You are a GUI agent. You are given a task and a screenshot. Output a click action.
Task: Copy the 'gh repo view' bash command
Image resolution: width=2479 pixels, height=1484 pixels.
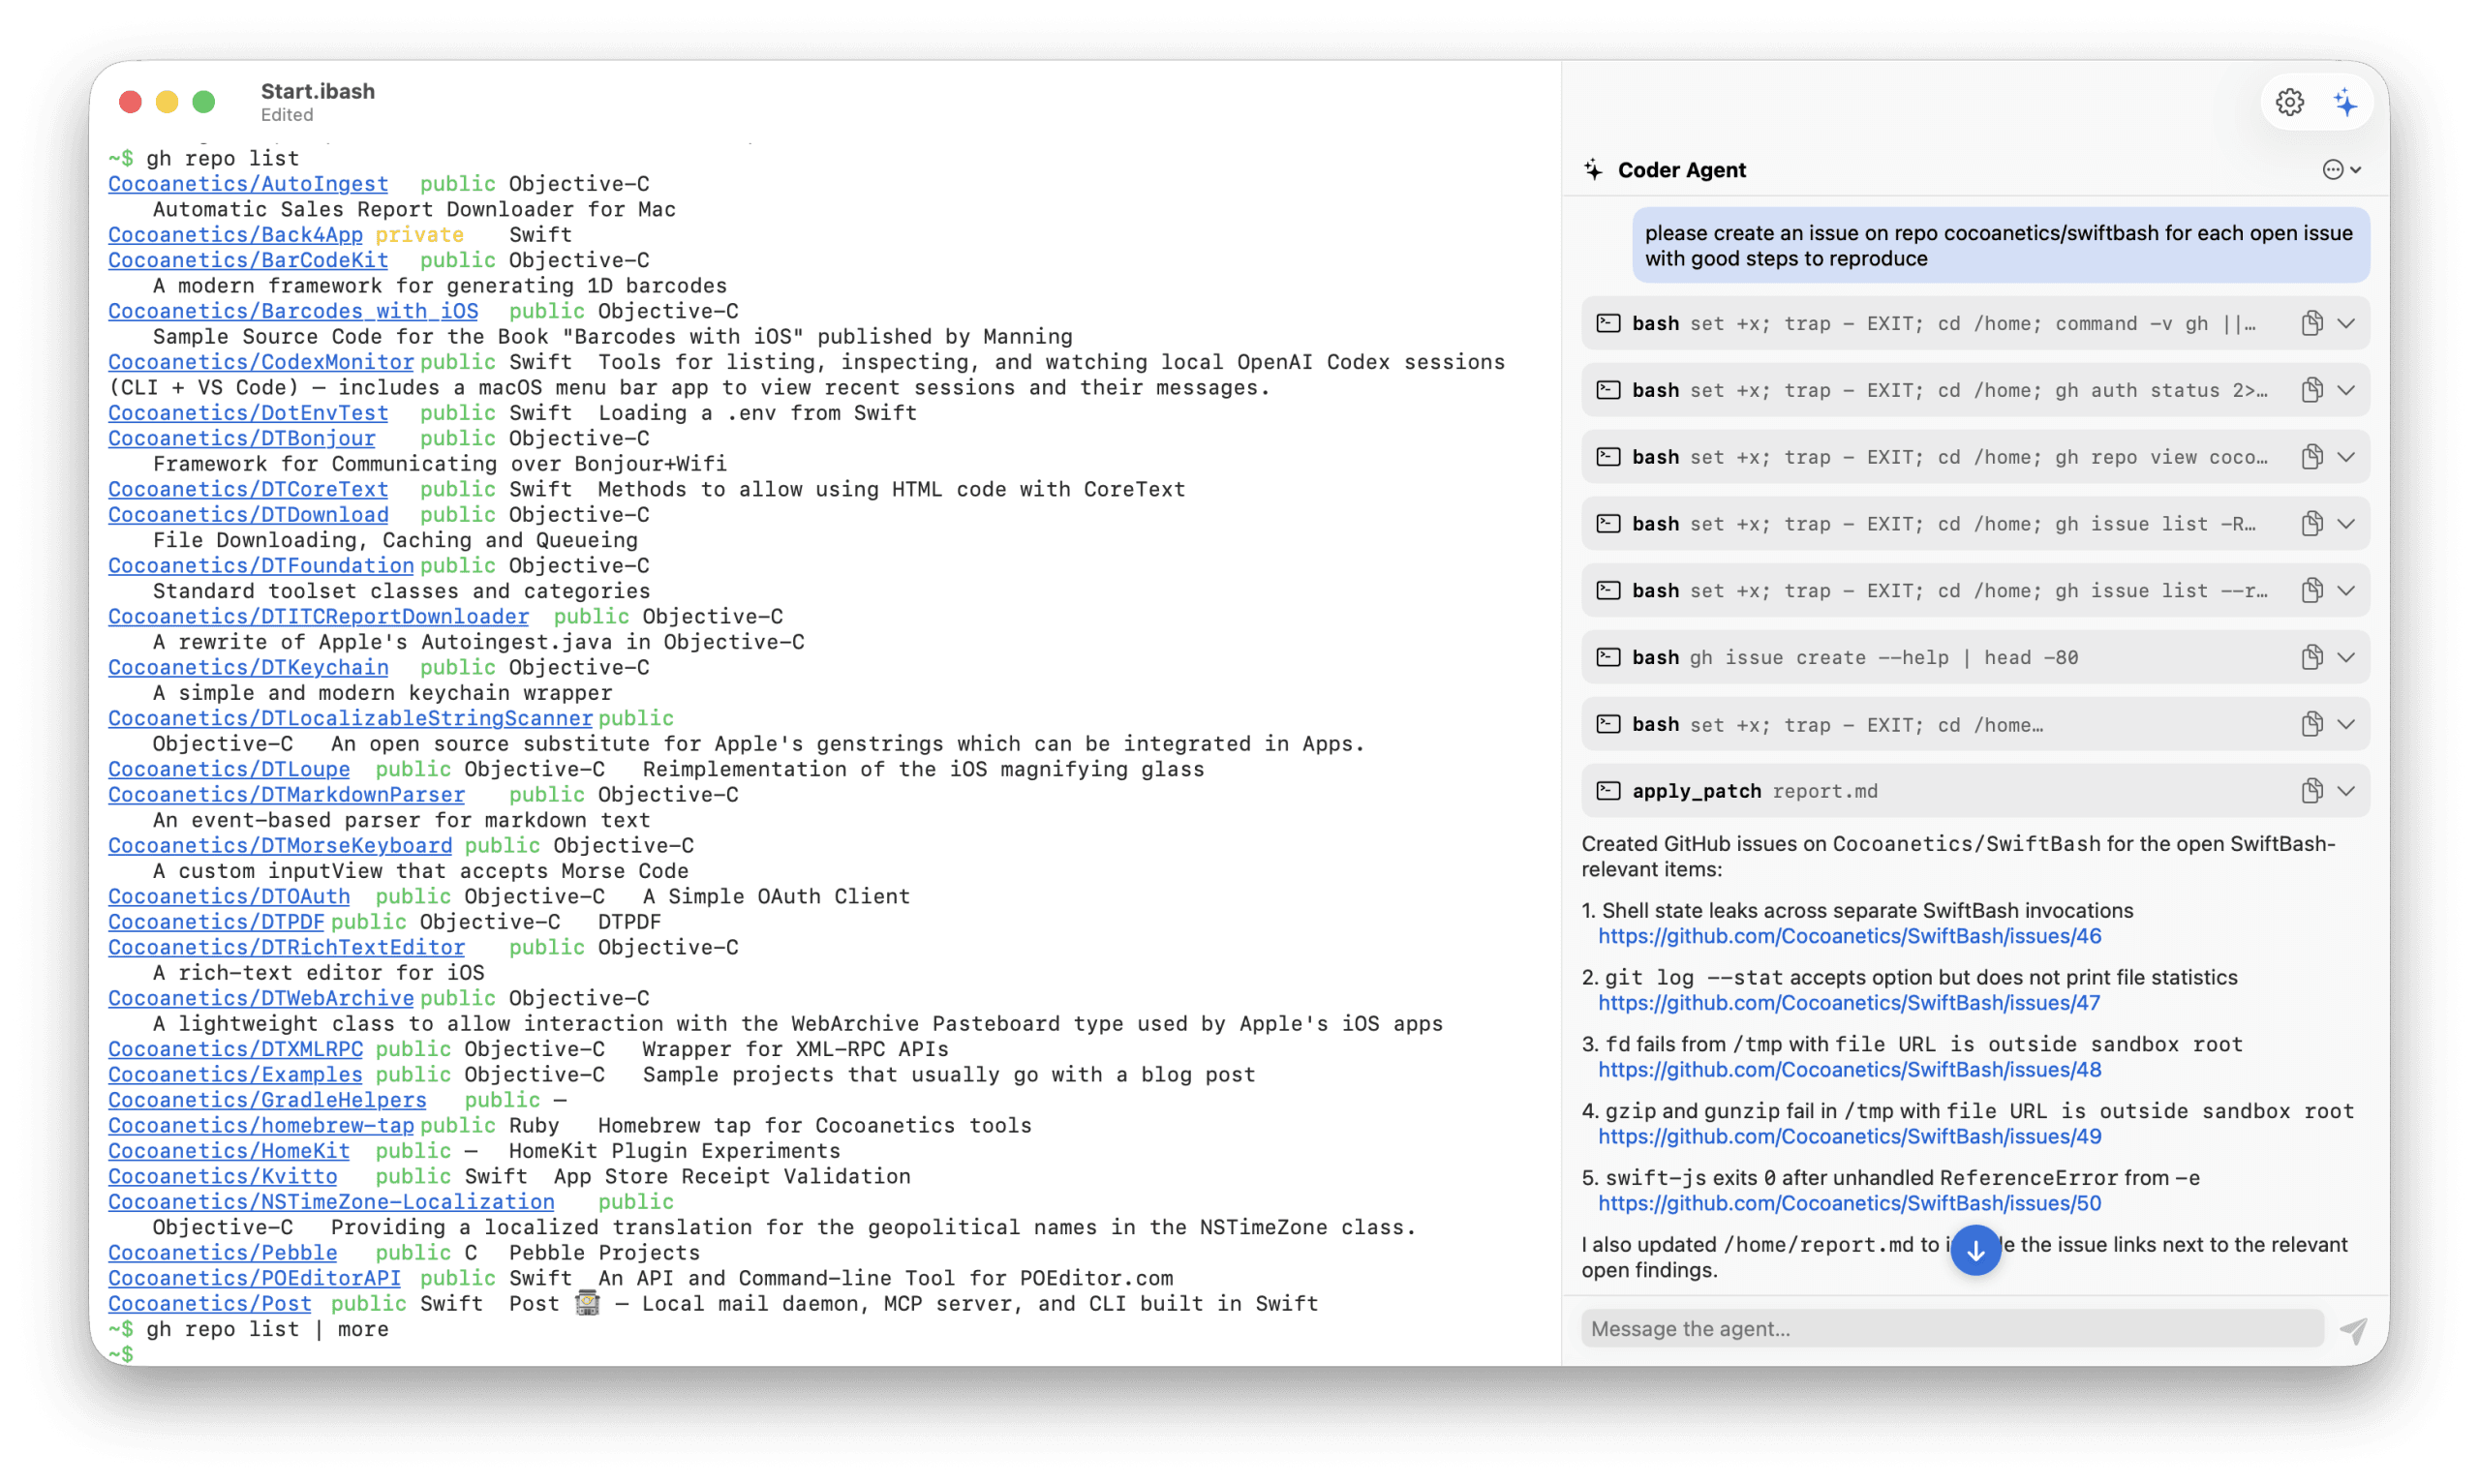coord(2311,457)
